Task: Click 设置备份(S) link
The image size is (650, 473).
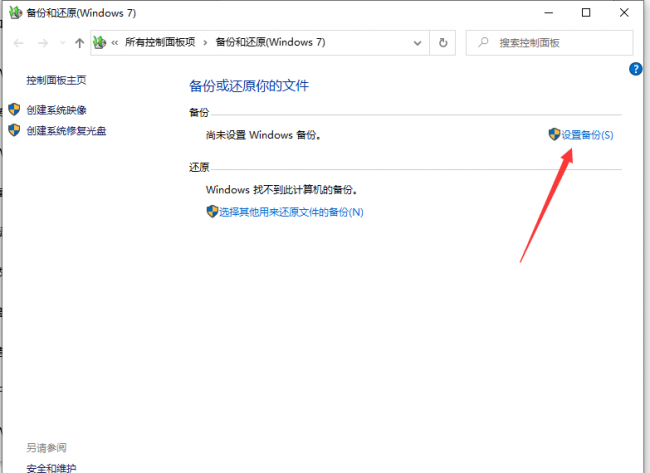Action: [x=587, y=135]
